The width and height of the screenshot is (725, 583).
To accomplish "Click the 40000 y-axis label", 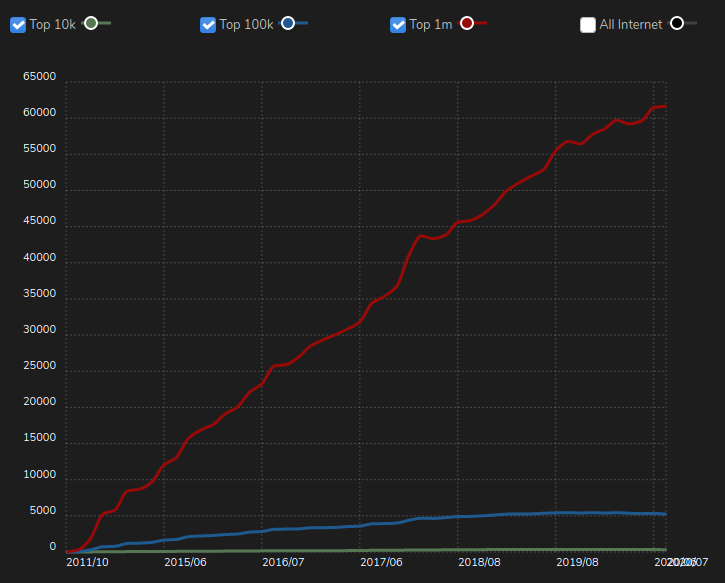I will coord(40,258).
